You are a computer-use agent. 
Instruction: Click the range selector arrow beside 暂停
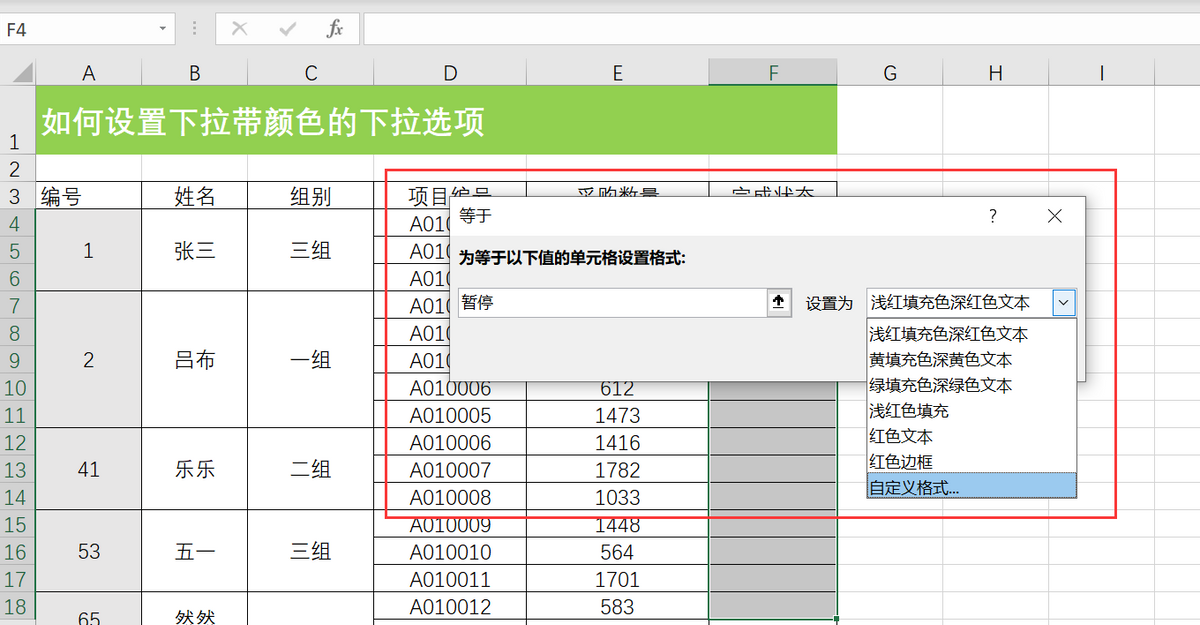coord(780,302)
